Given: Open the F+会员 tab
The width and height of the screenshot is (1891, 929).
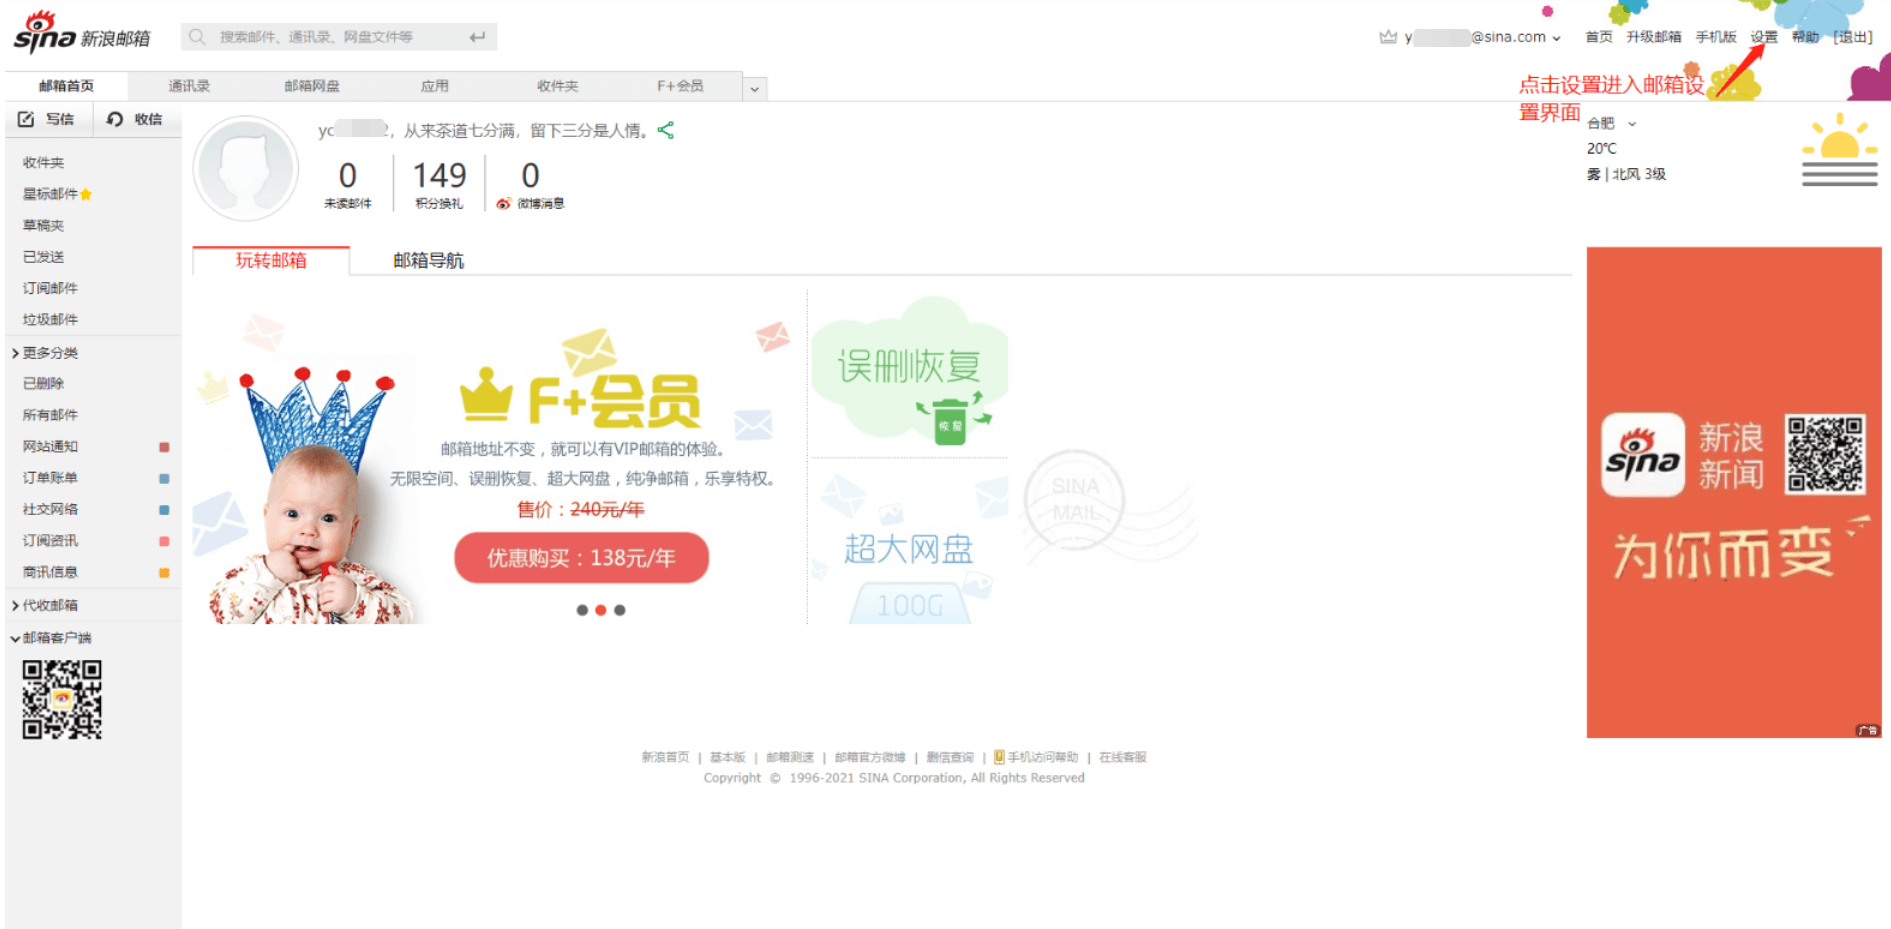Looking at the screenshot, I should coord(680,86).
